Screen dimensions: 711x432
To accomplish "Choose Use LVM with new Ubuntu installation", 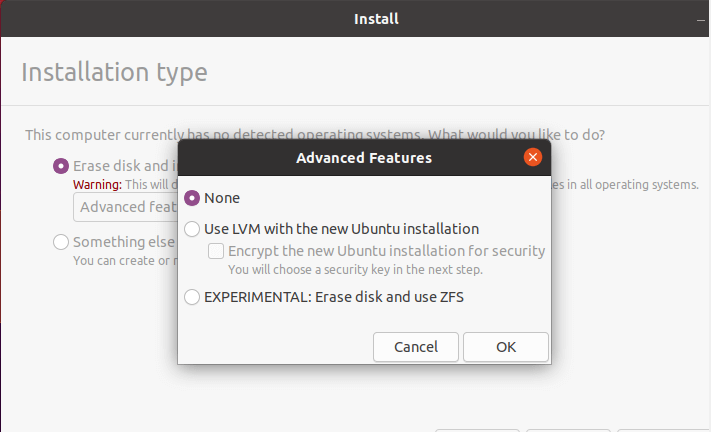I will [x=192, y=229].
